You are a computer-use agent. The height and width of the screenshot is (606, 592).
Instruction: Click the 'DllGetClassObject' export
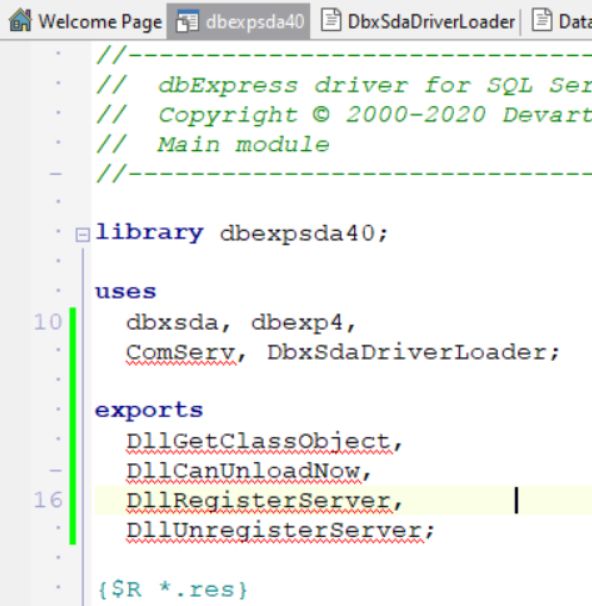[259, 441]
